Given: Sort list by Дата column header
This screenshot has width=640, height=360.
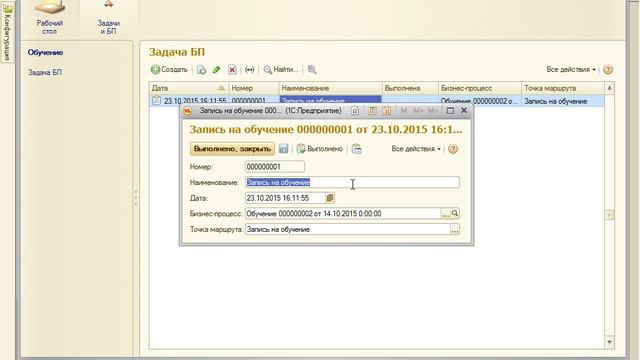Looking at the screenshot, I should click(188, 88).
